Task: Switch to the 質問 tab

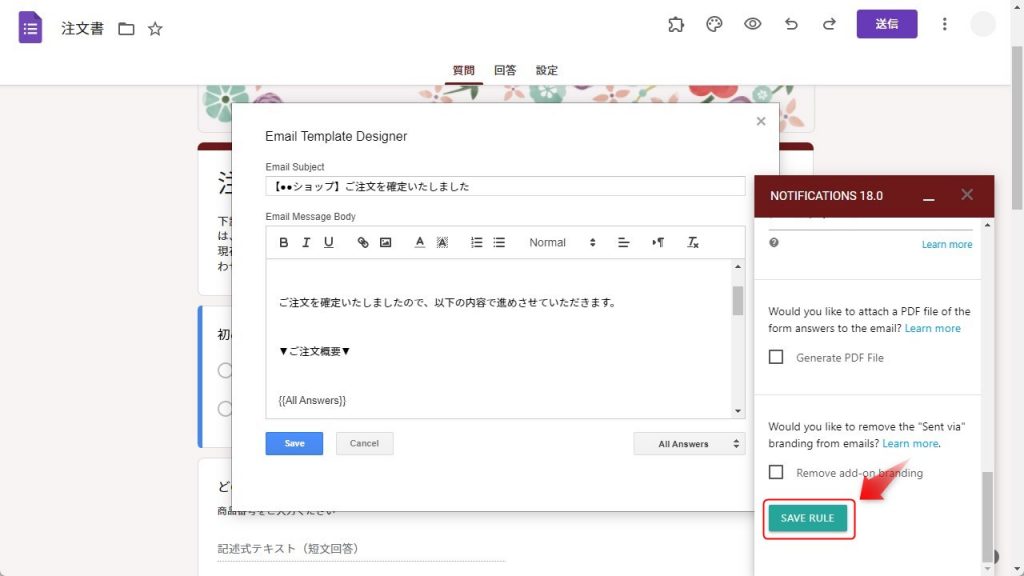Action: [x=464, y=71]
